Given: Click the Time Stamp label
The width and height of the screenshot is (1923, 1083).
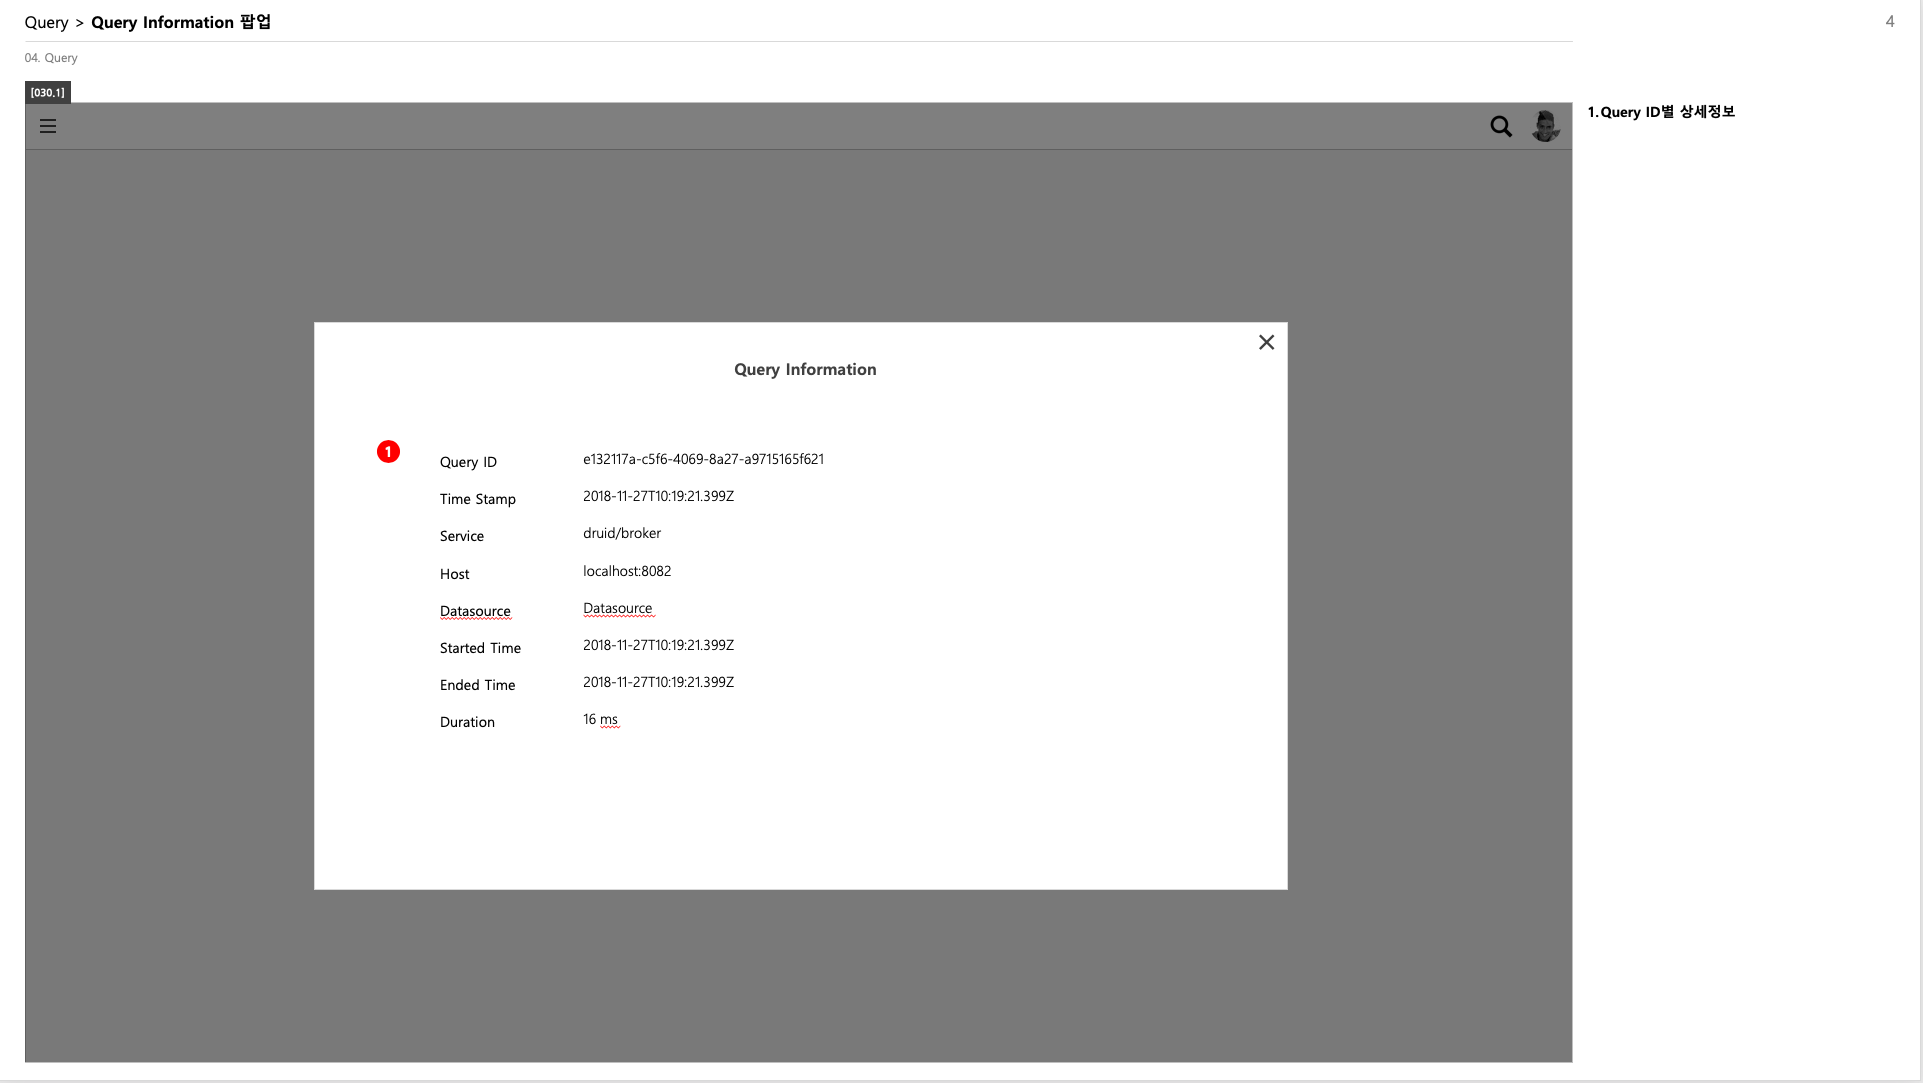Looking at the screenshot, I should [x=478, y=499].
